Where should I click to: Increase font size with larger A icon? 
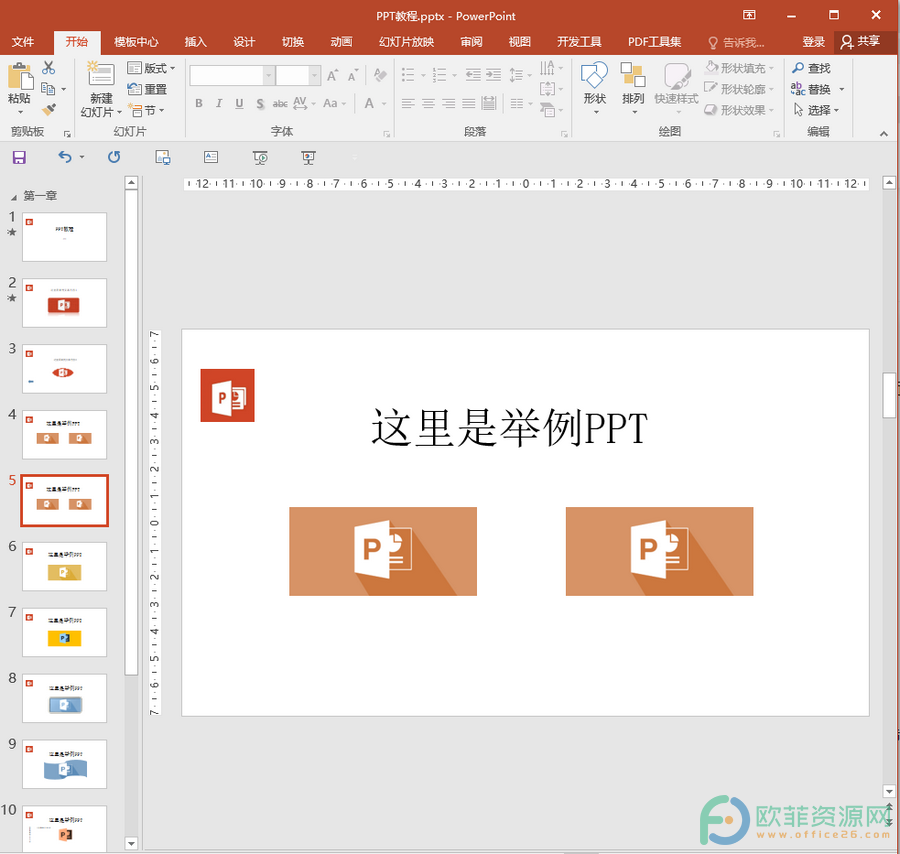click(x=332, y=75)
